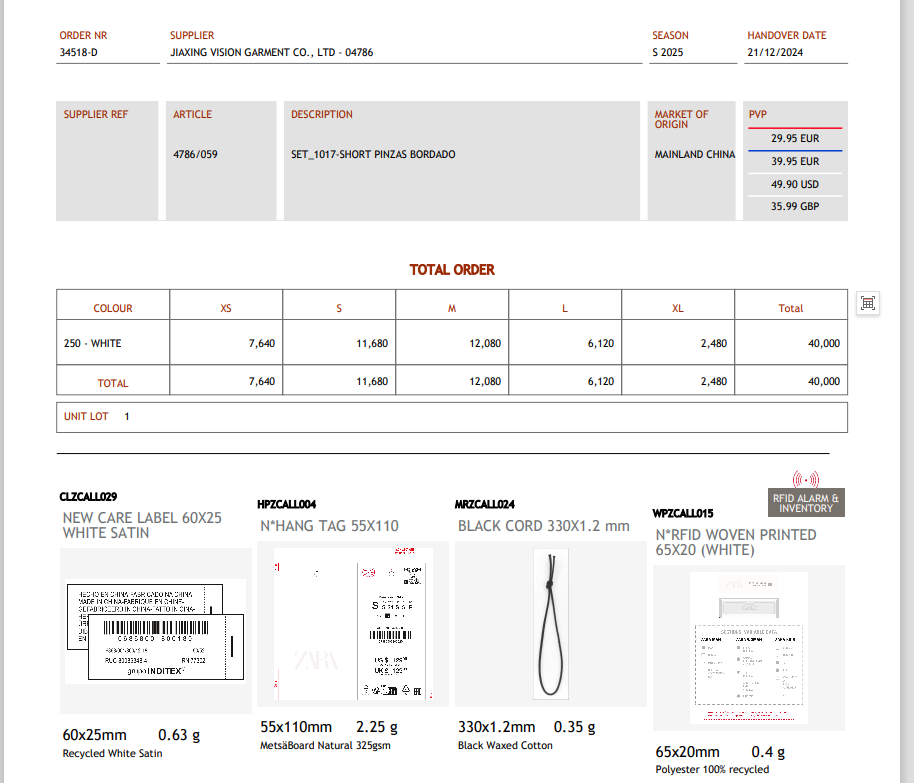Select the 29.95 EUR price with red line

(794, 139)
